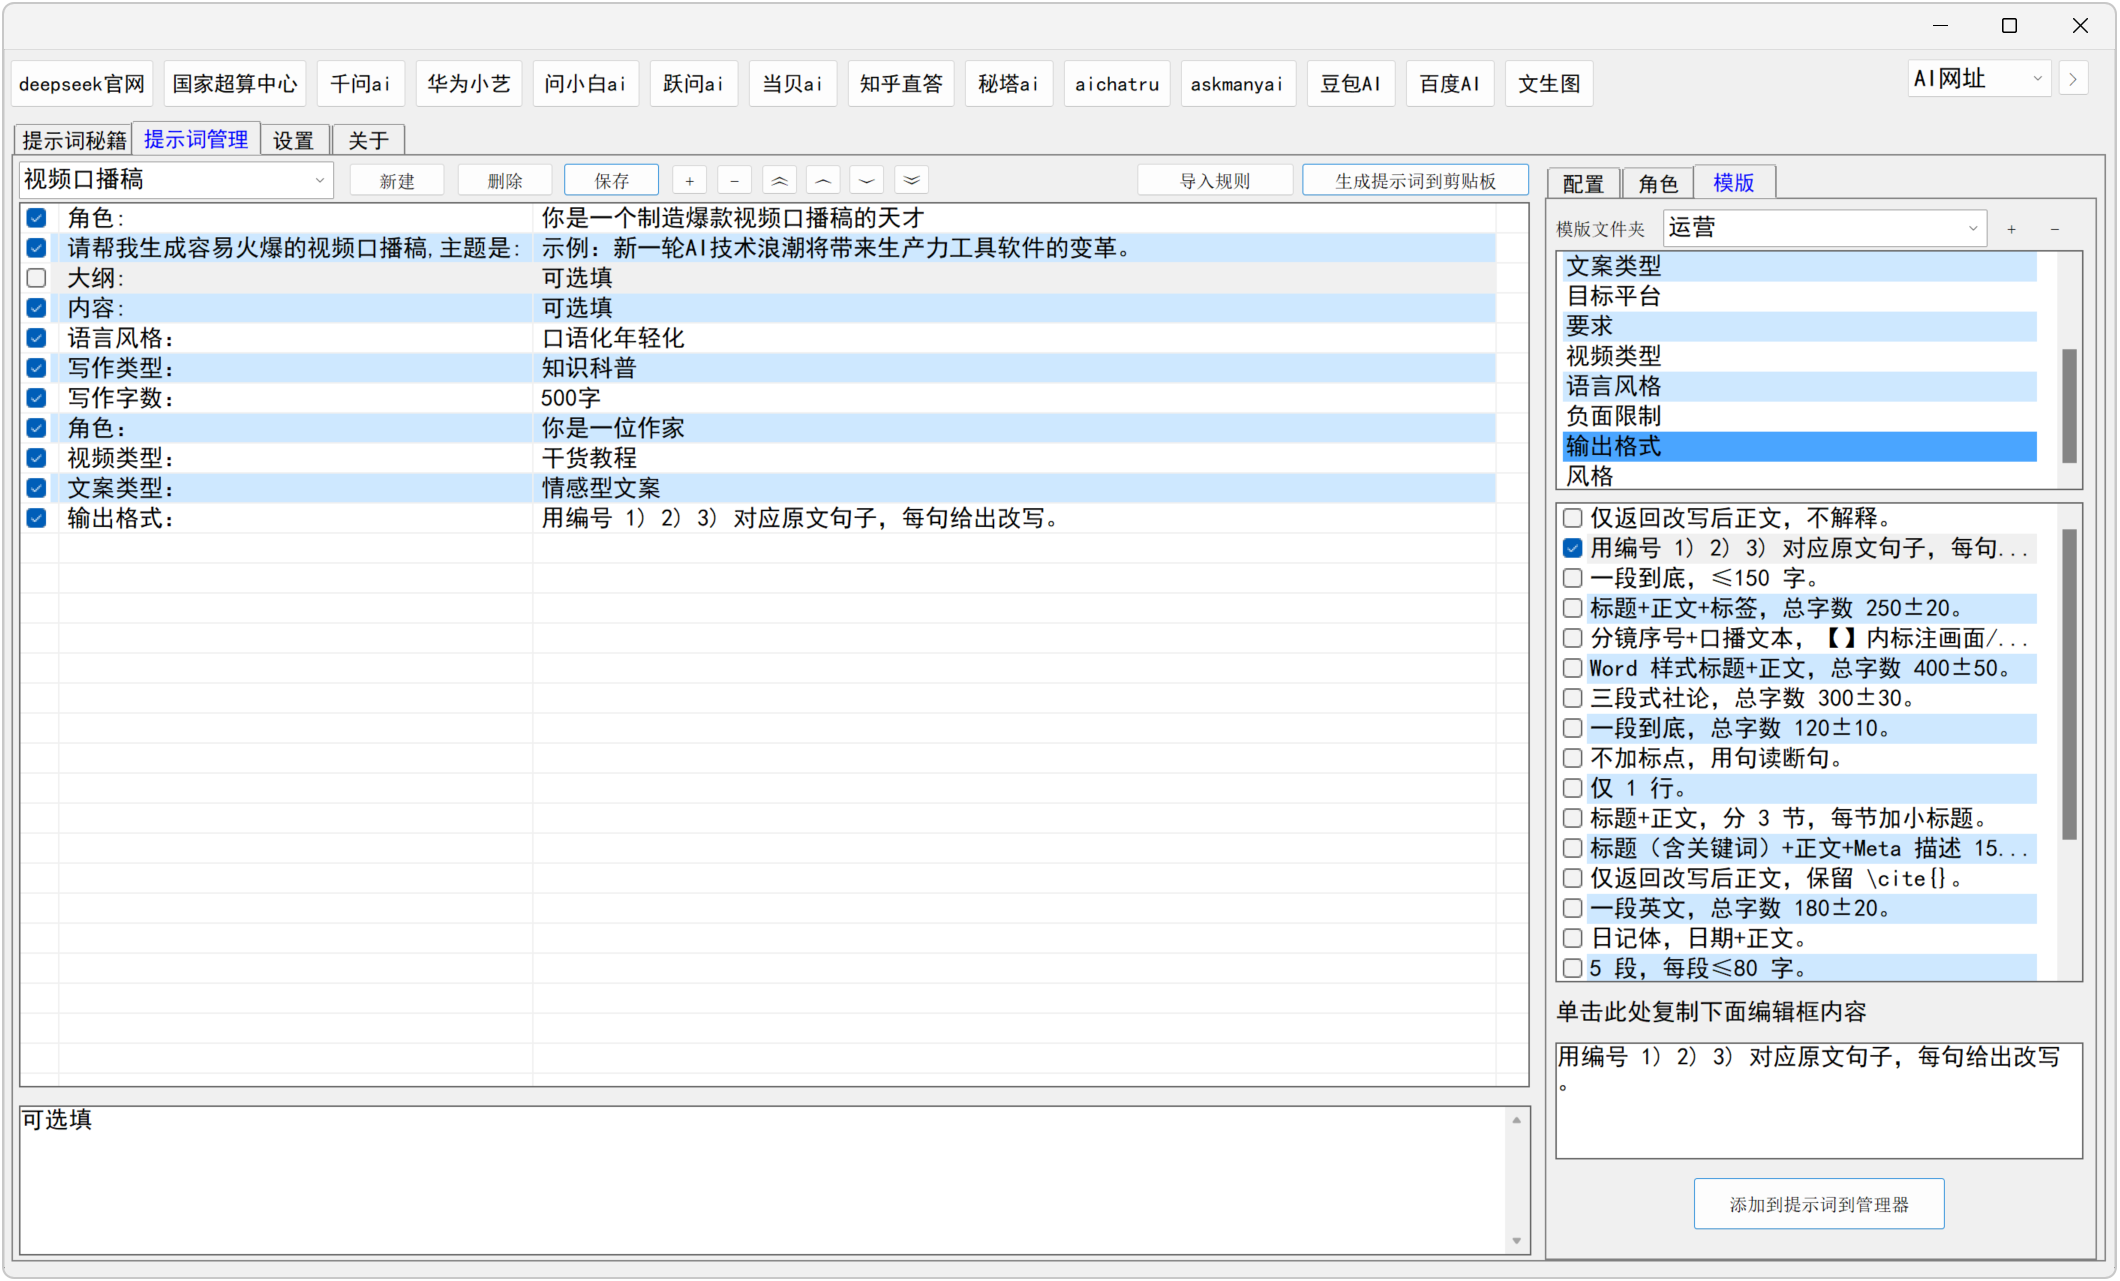Select 负面限制 in the template category list
Viewport: 2120px width, 1281px height.
coord(1800,416)
